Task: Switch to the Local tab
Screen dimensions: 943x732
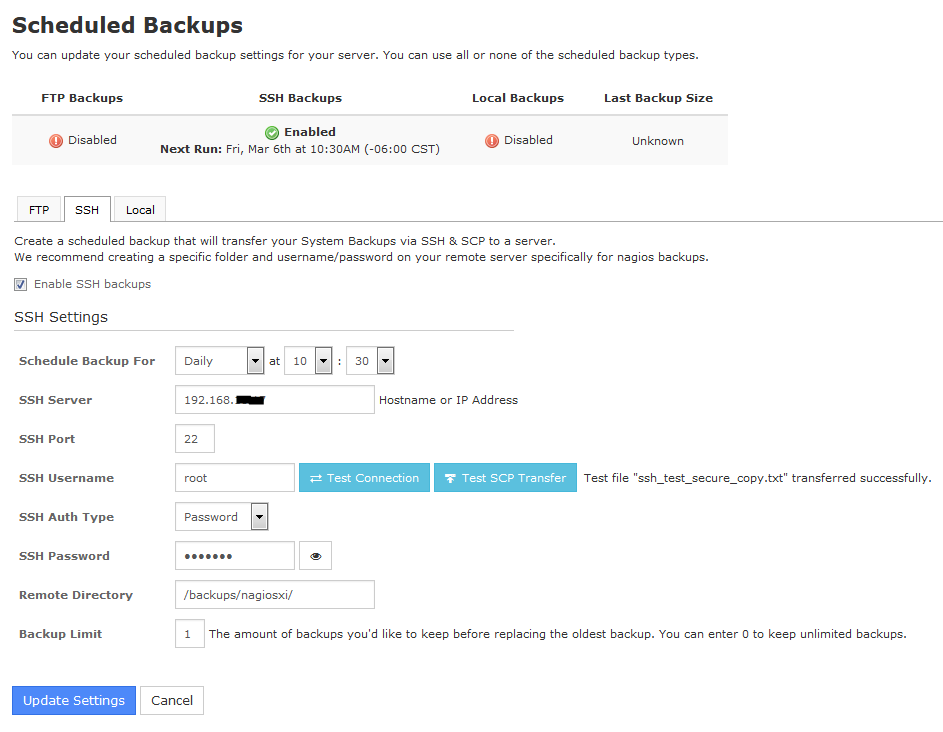Action: pyautogui.click(x=140, y=210)
